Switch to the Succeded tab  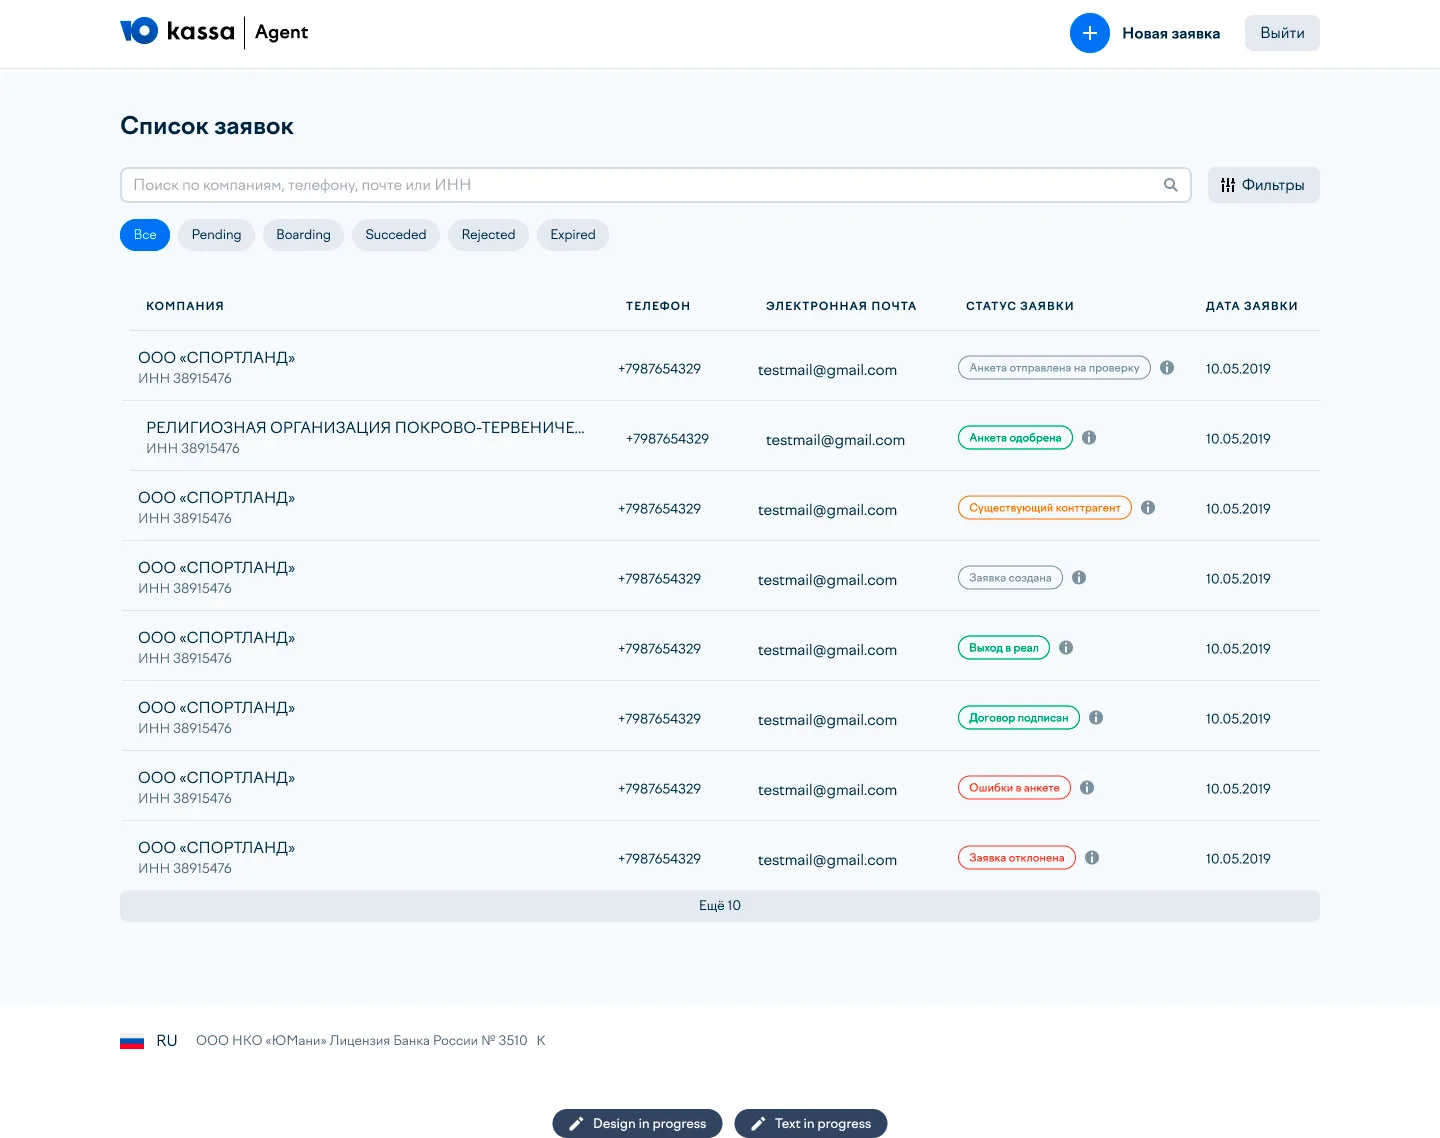(395, 235)
